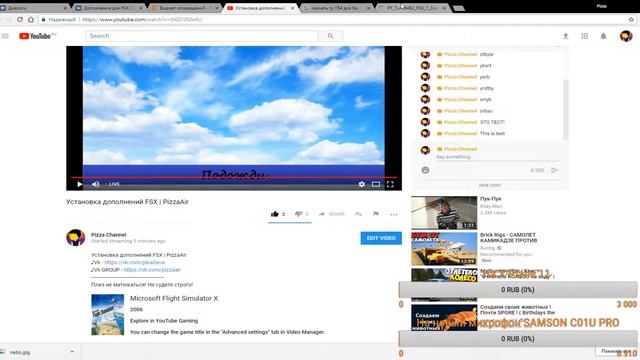Image resolution: width=640 pixels, height=360 pixels.
Task: Open the VK GROUP link
Action: (x=152, y=270)
